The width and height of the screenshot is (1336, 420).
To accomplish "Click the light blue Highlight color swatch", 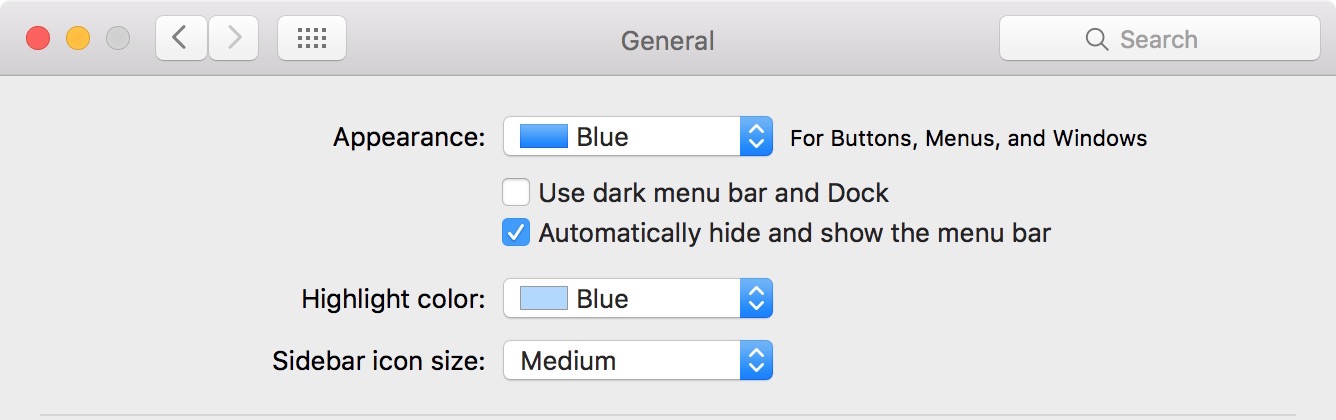I will point(544,298).
